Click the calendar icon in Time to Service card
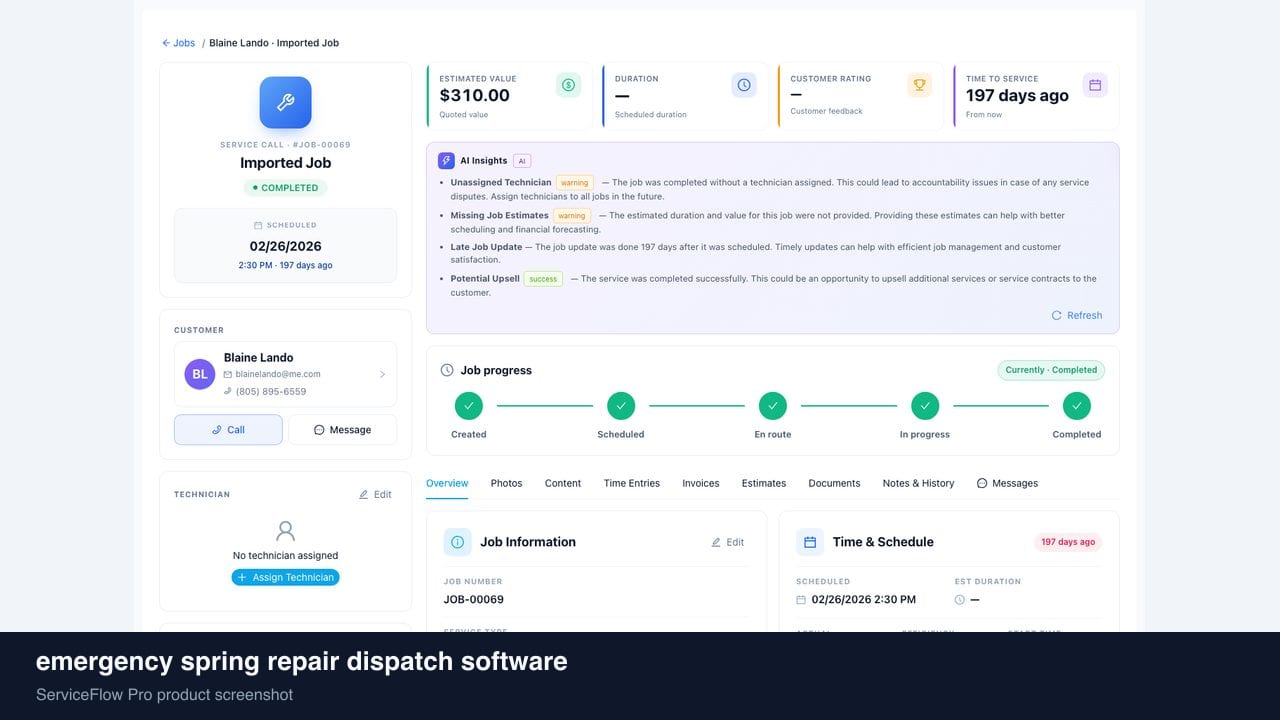Screen dimensions: 1280x720 pyautogui.click(x=1095, y=85)
